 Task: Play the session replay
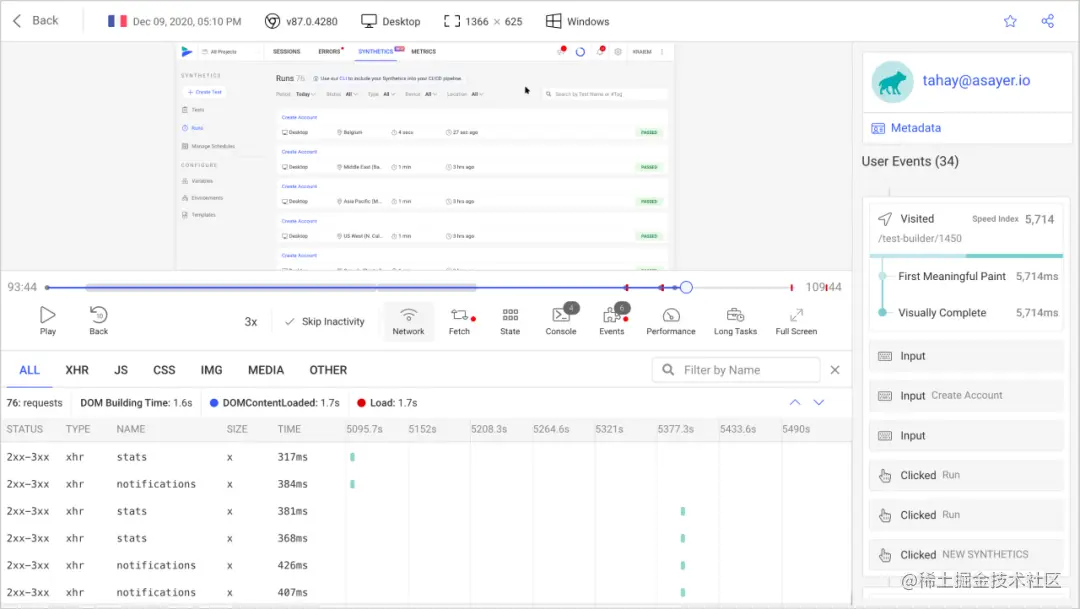(x=48, y=320)
